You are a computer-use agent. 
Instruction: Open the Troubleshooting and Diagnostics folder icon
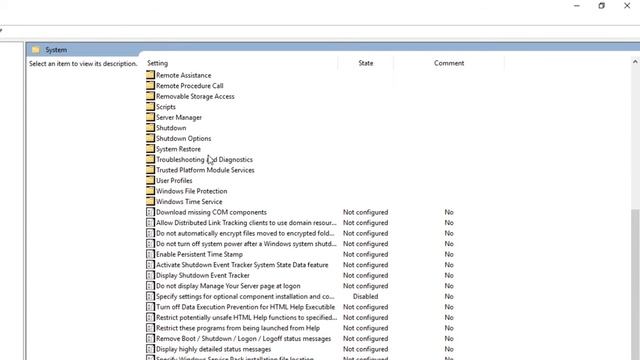[x=150, y=160]
